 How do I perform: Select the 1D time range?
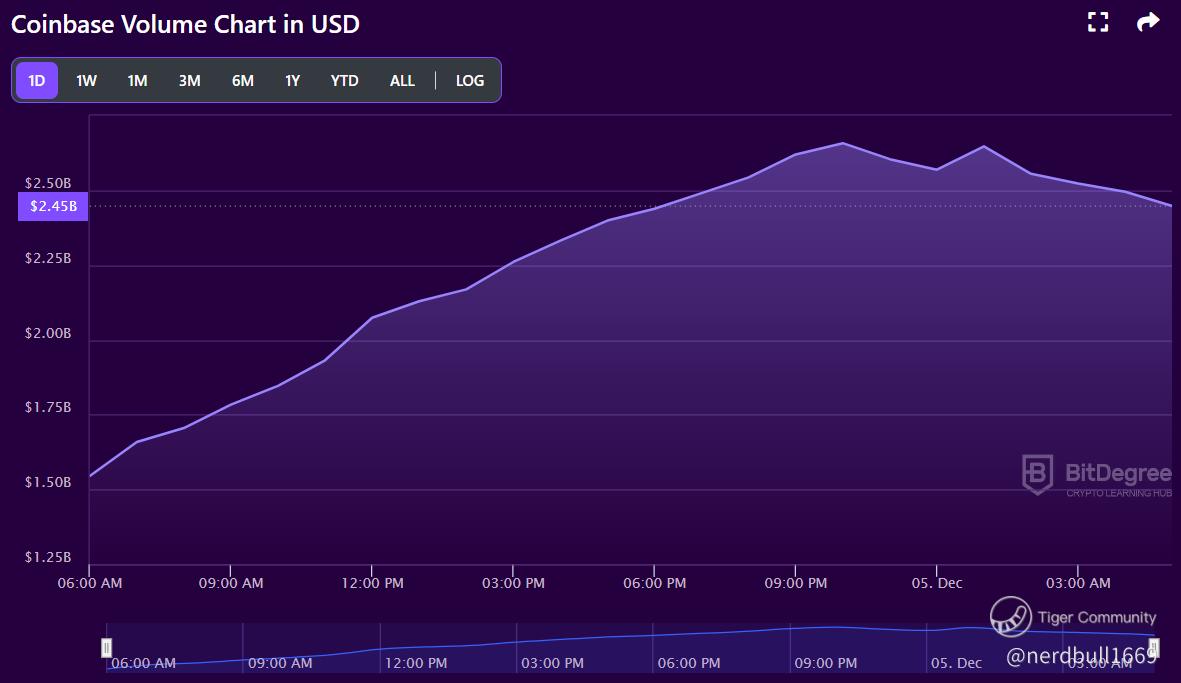[x=37, y=81]
